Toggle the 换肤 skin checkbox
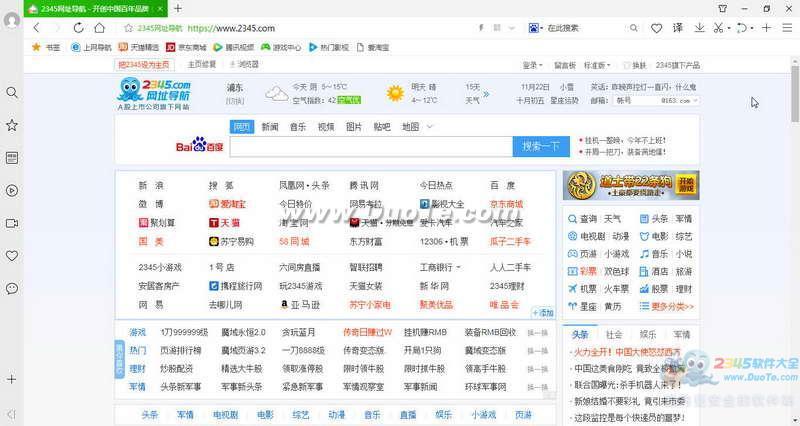 (627, 65)
